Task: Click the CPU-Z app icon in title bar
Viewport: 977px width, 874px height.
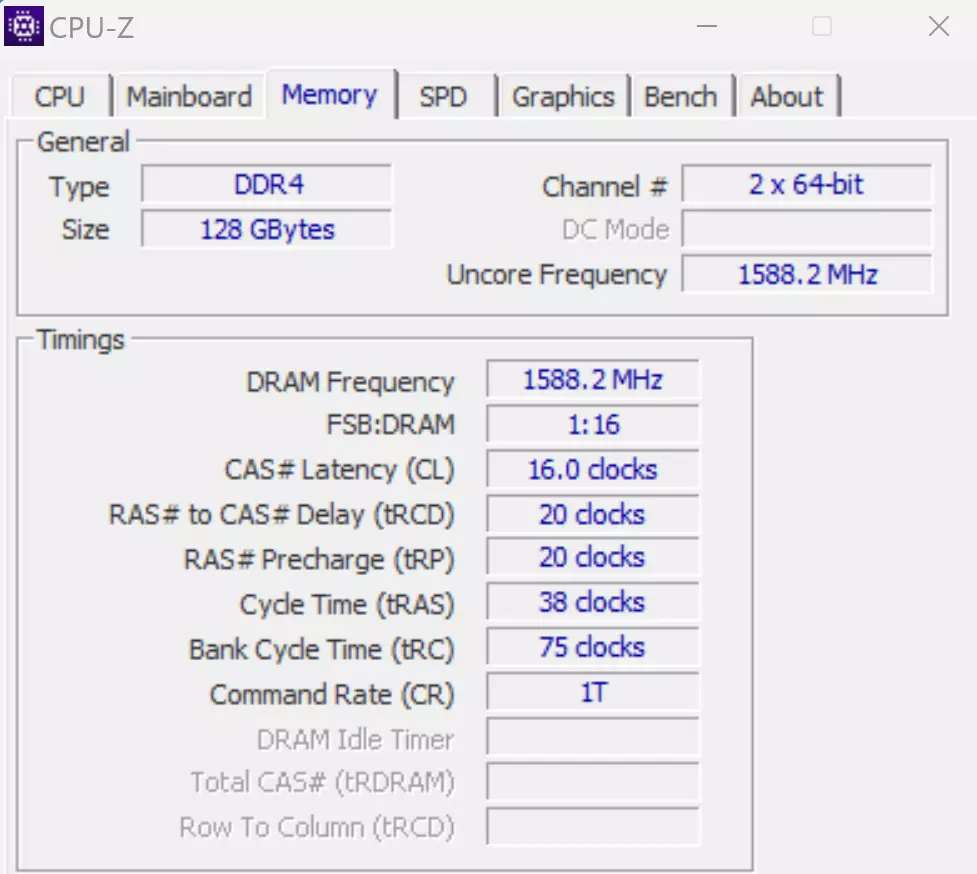Action: pos(24,26)
